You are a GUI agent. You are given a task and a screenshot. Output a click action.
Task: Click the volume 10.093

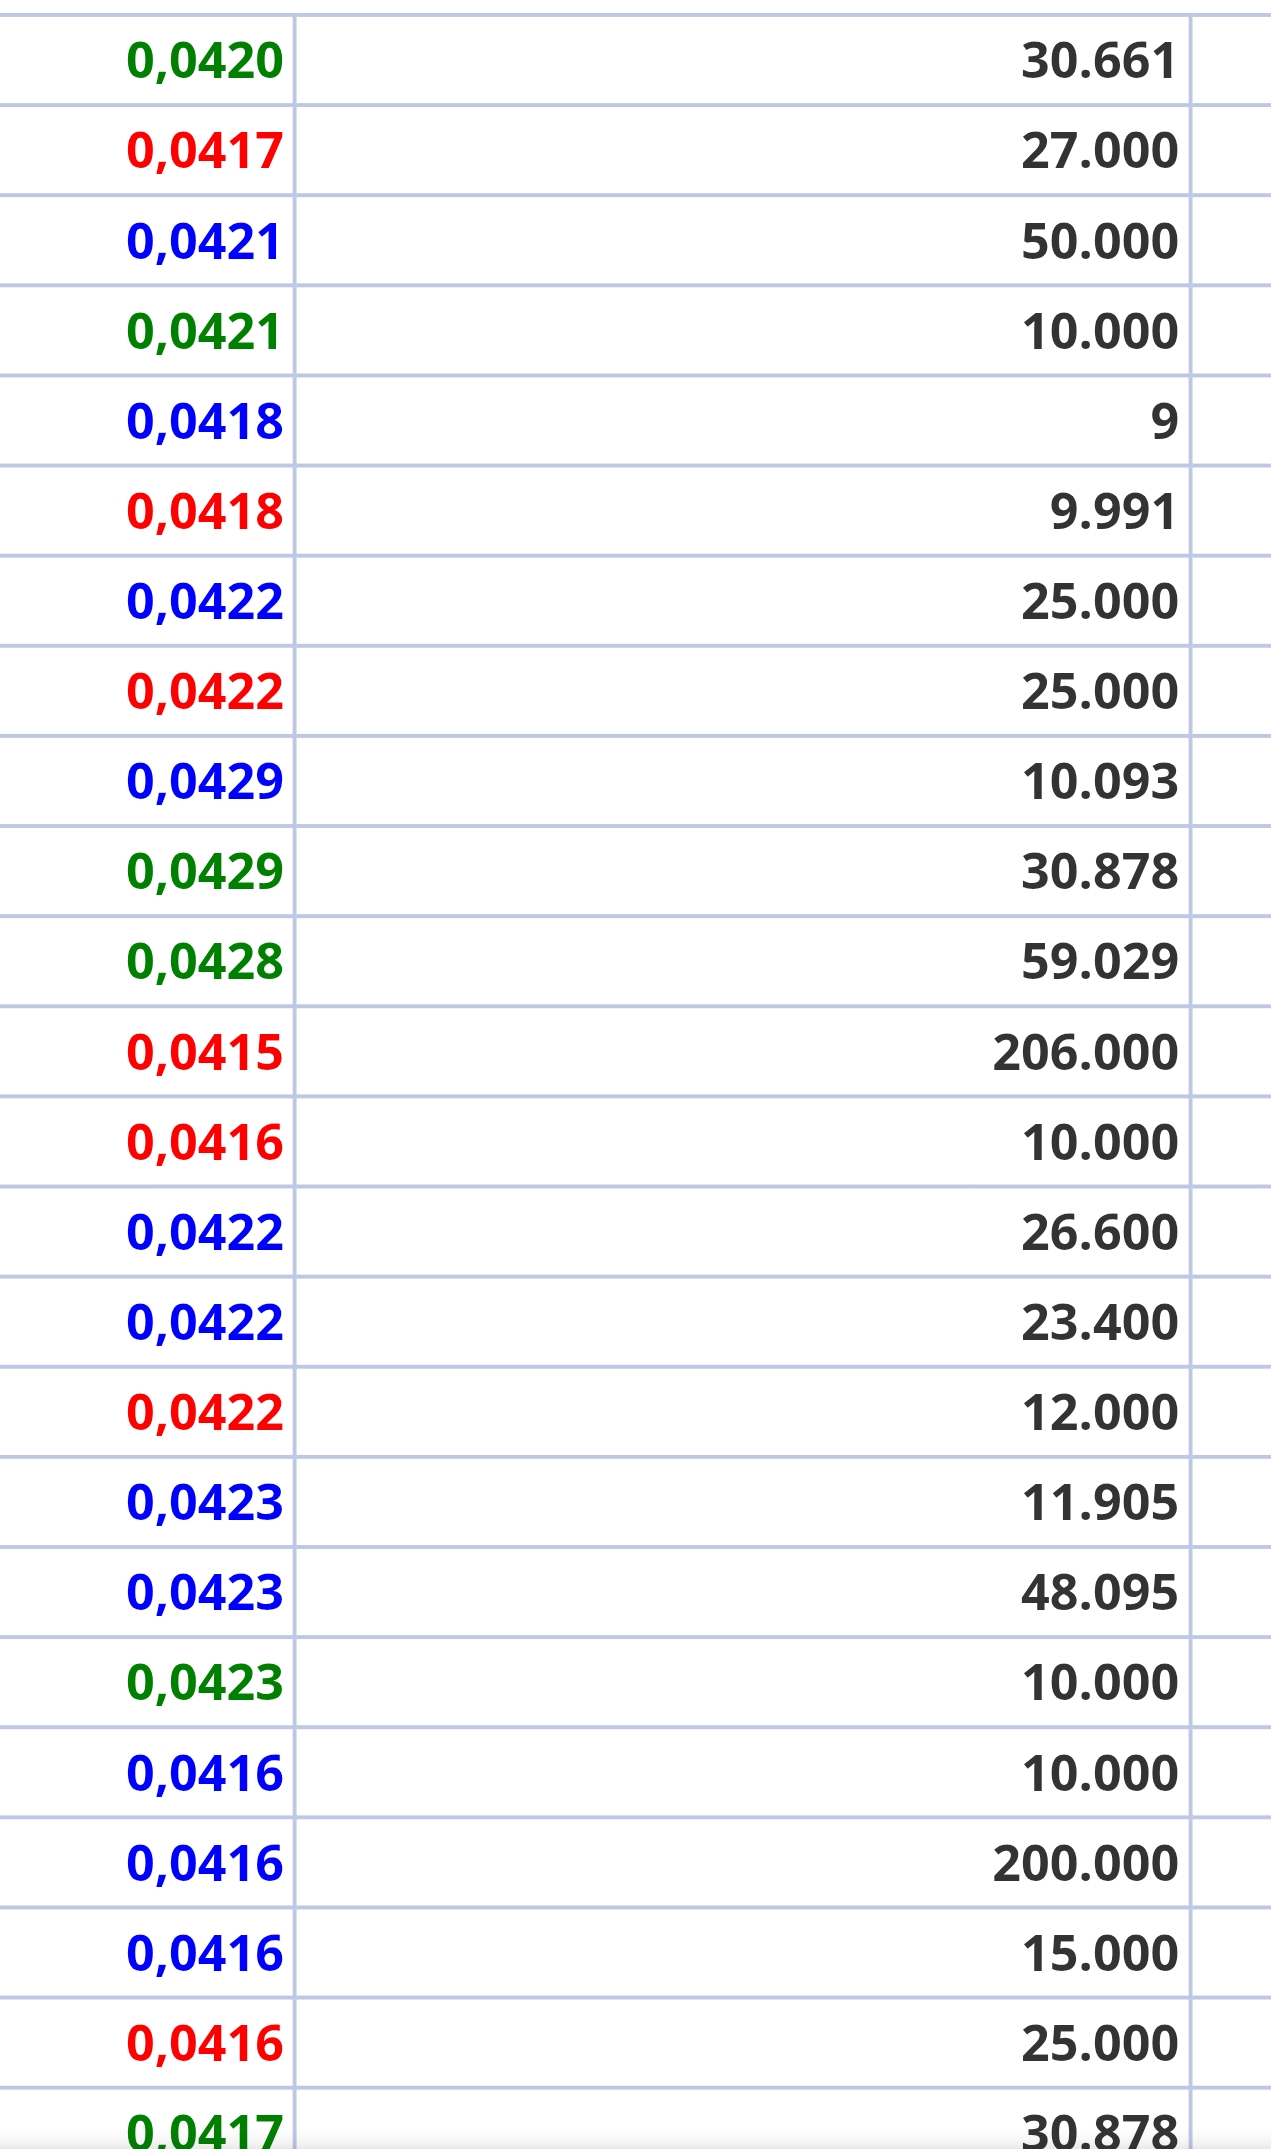1099,781
